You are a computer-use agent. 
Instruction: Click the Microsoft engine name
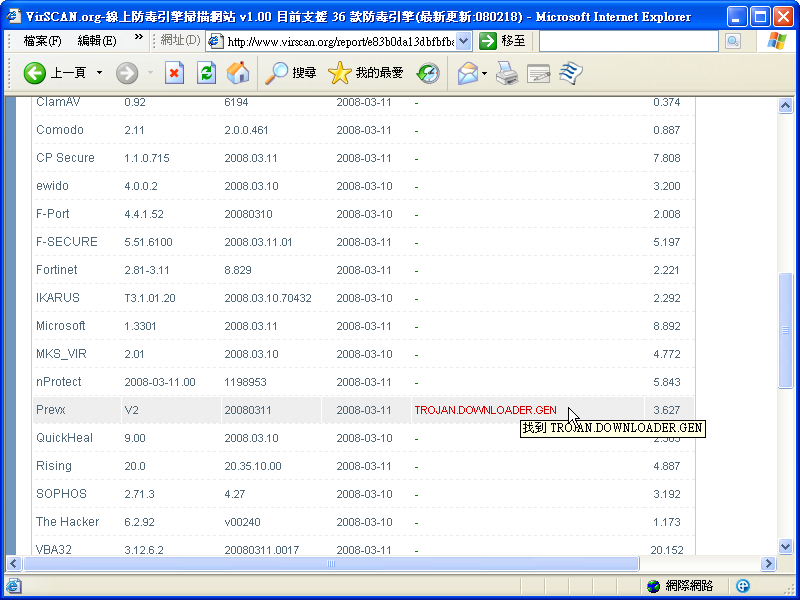click(60, 326)
